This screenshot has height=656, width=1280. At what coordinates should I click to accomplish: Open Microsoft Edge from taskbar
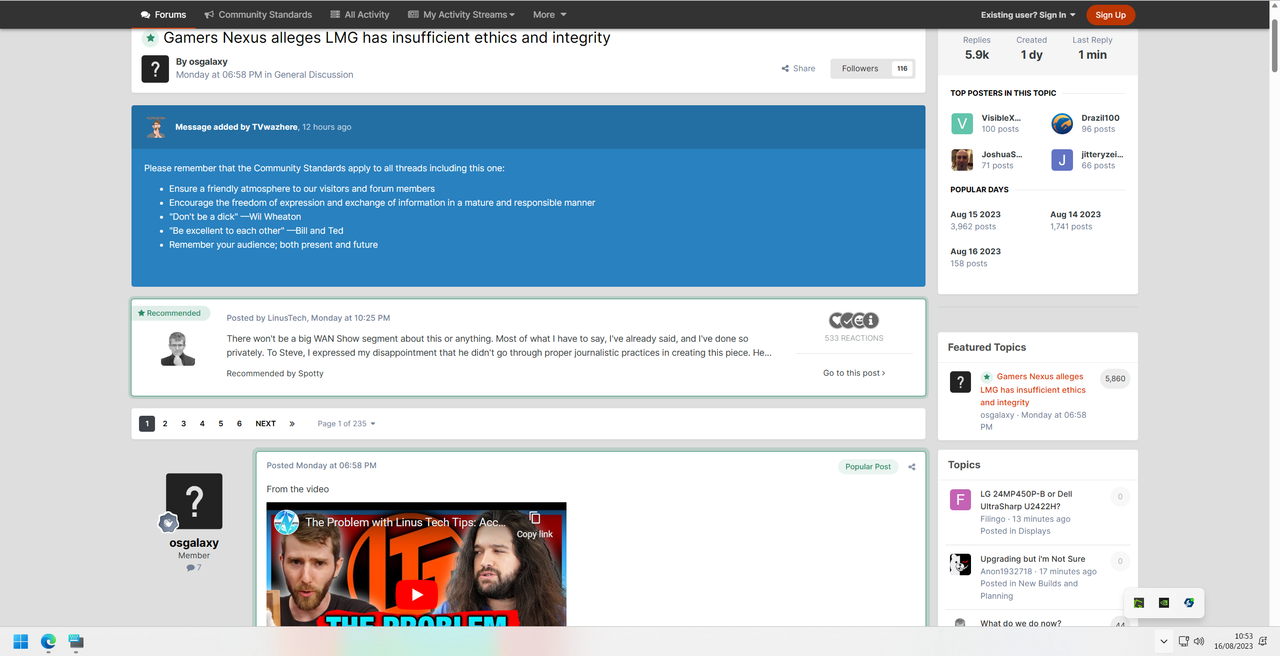pyautogui.click(x=48, y=641)
